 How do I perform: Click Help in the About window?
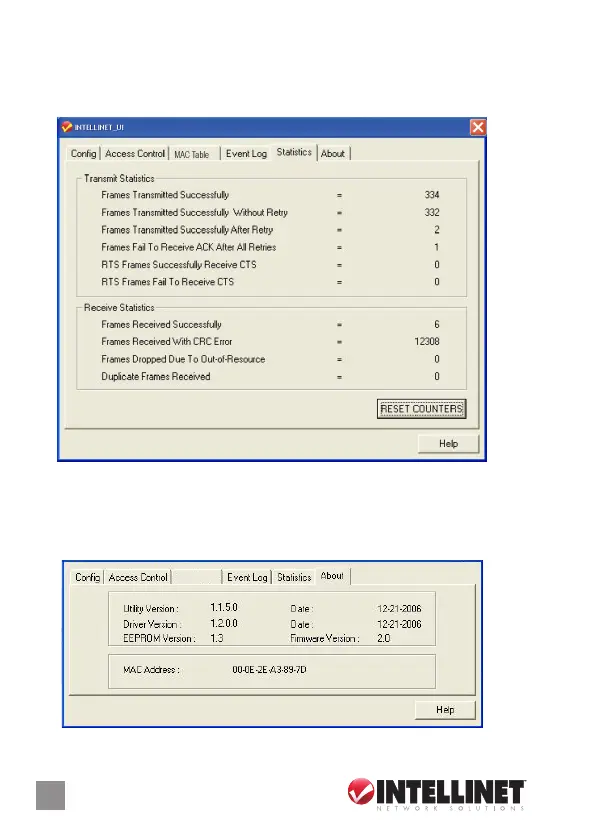[x=445, y=710]
